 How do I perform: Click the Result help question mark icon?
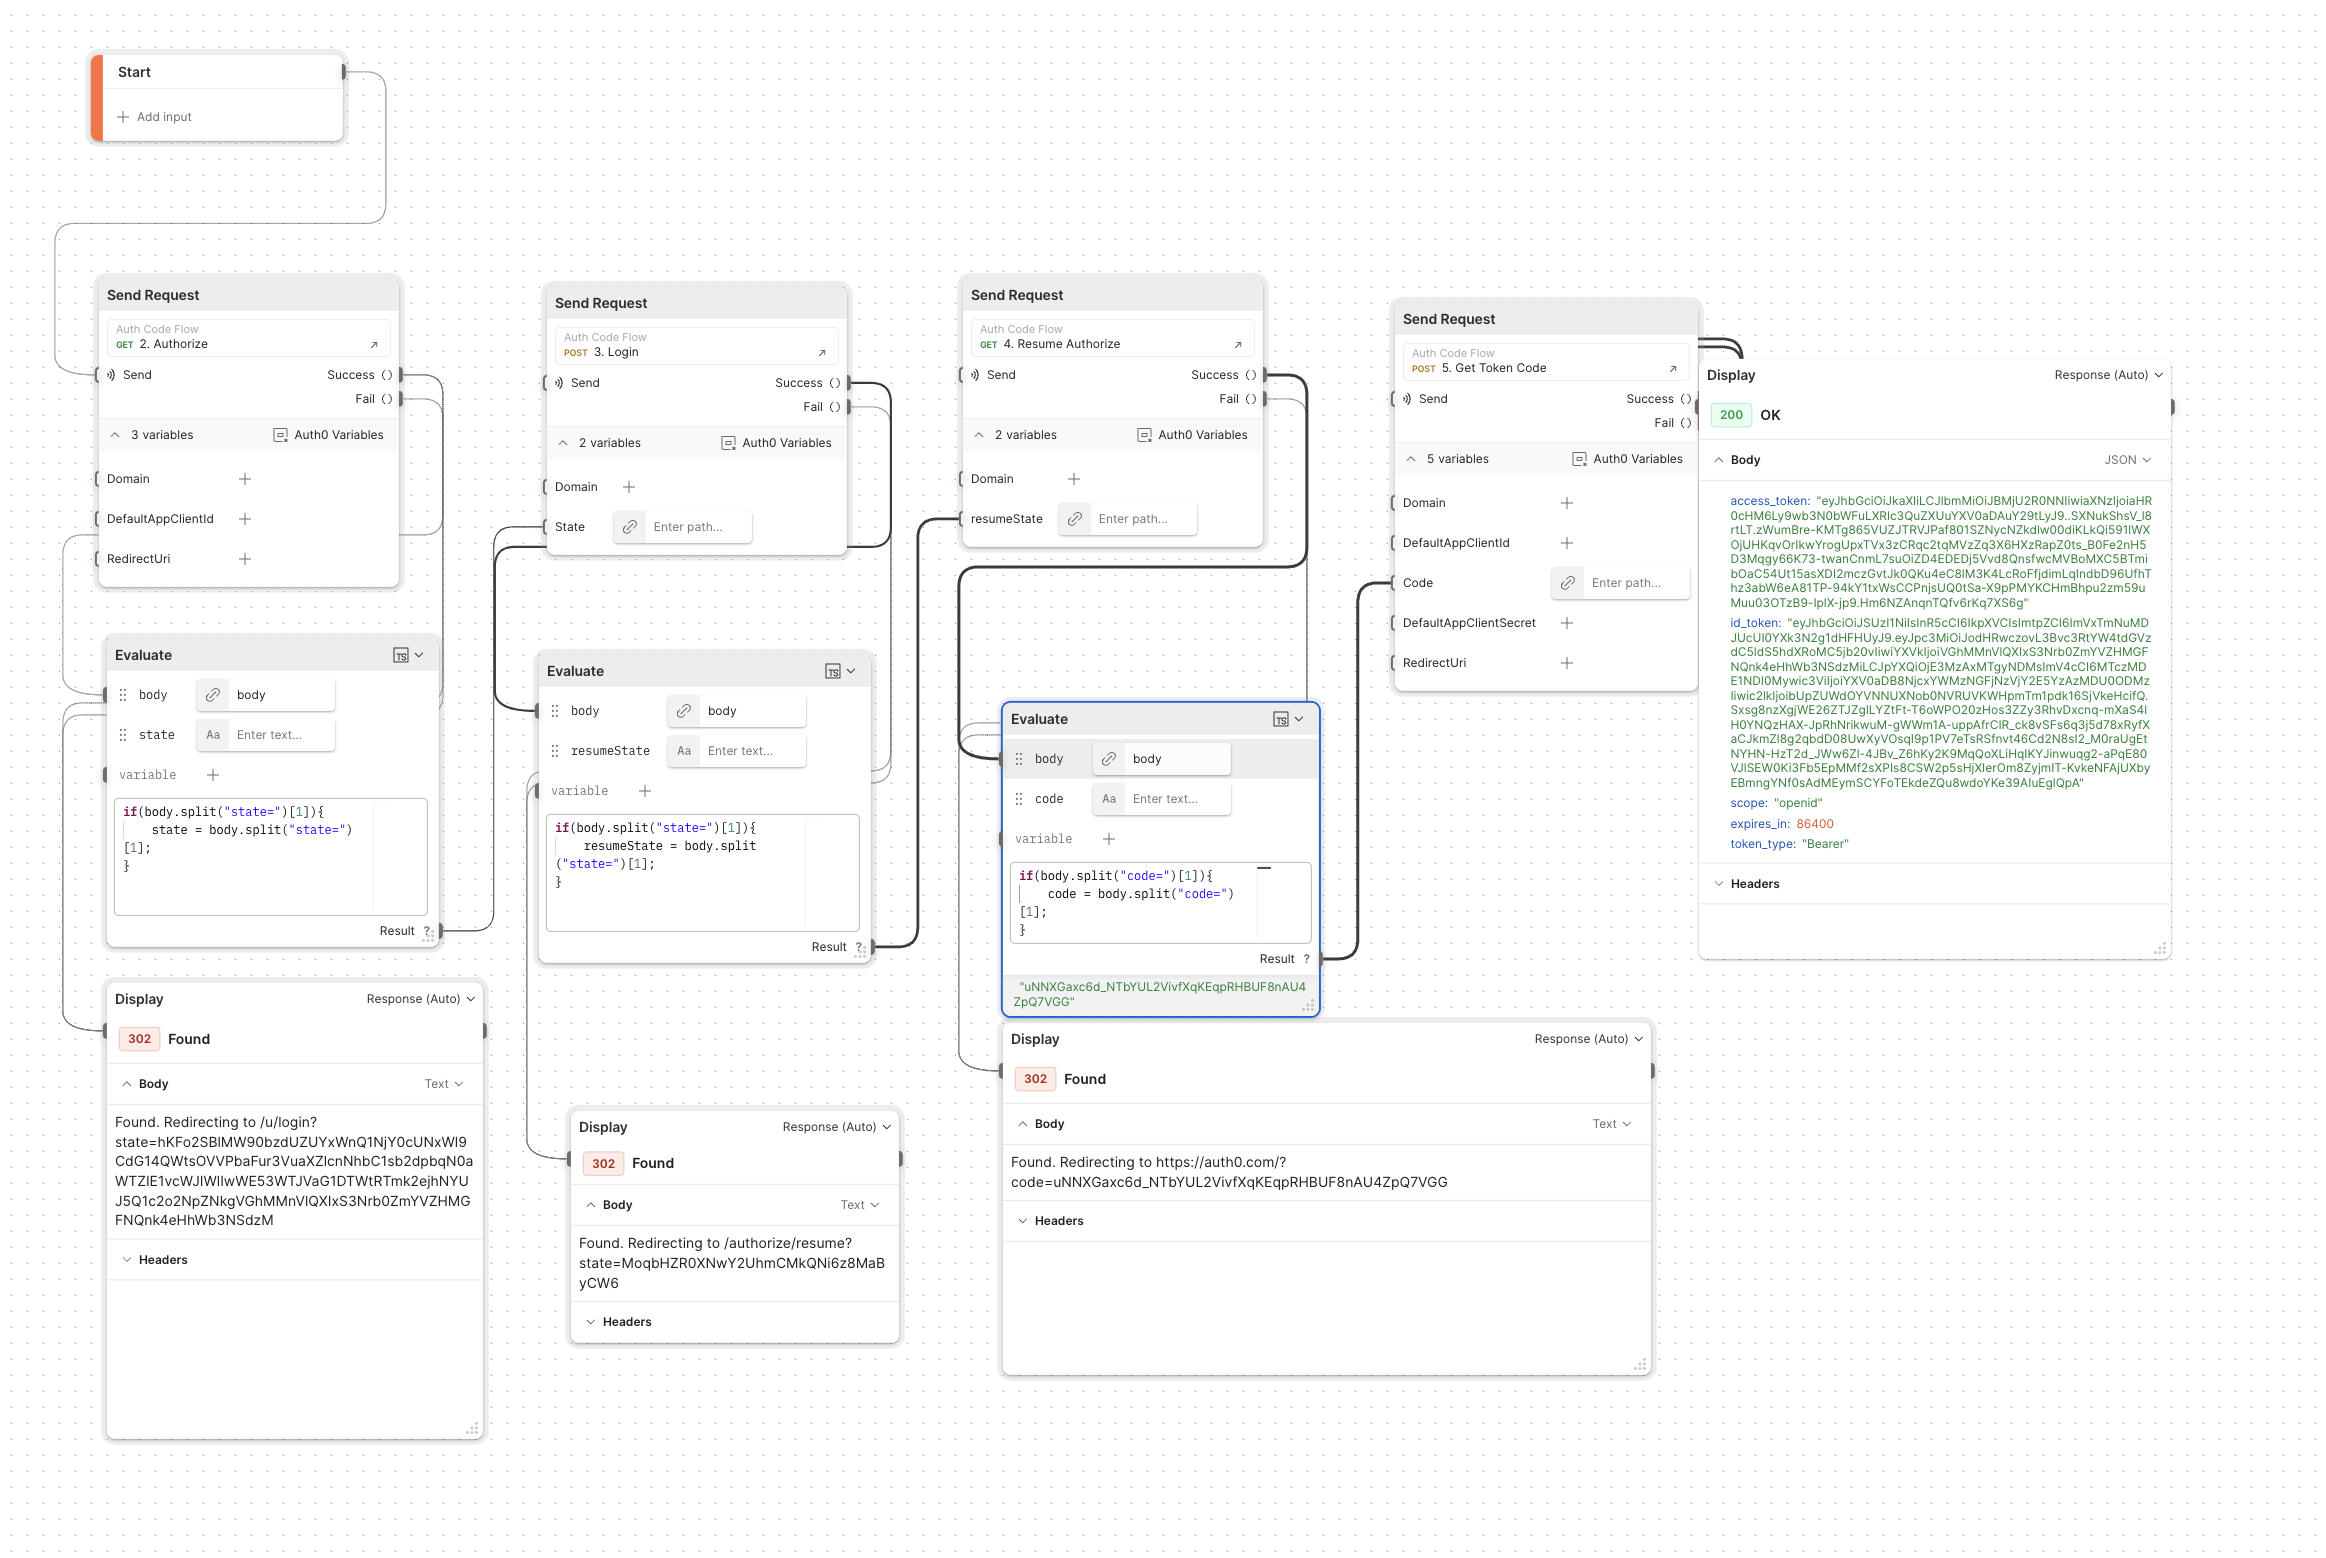point(428,930)
